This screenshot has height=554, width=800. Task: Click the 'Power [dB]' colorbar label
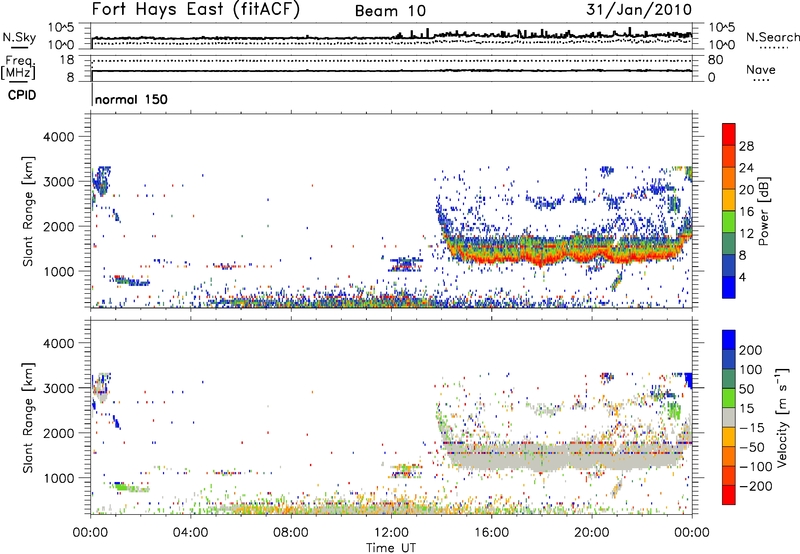point(764,211)
